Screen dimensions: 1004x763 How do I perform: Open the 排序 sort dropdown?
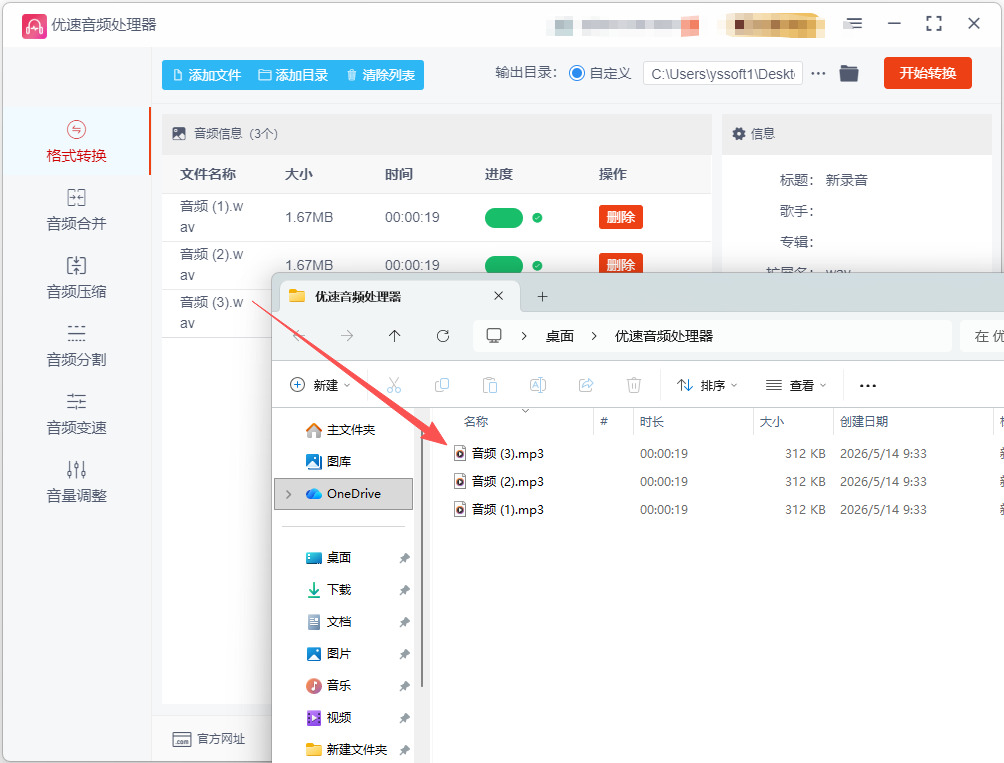(x=707, y=385)
